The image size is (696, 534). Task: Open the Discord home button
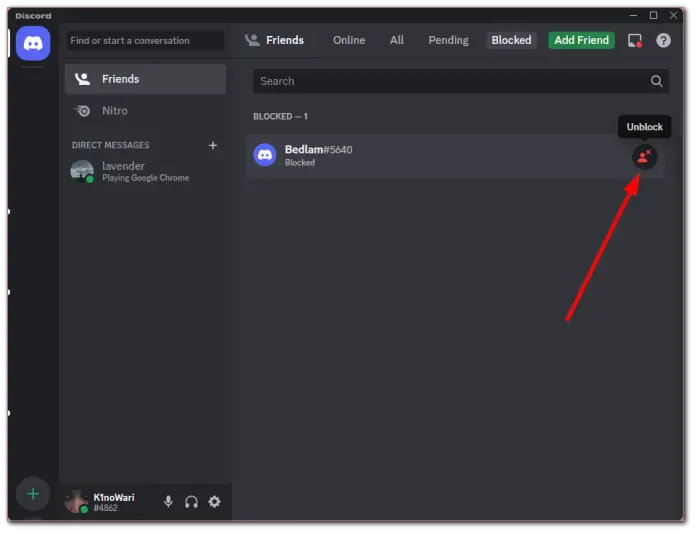click(33, 43)
